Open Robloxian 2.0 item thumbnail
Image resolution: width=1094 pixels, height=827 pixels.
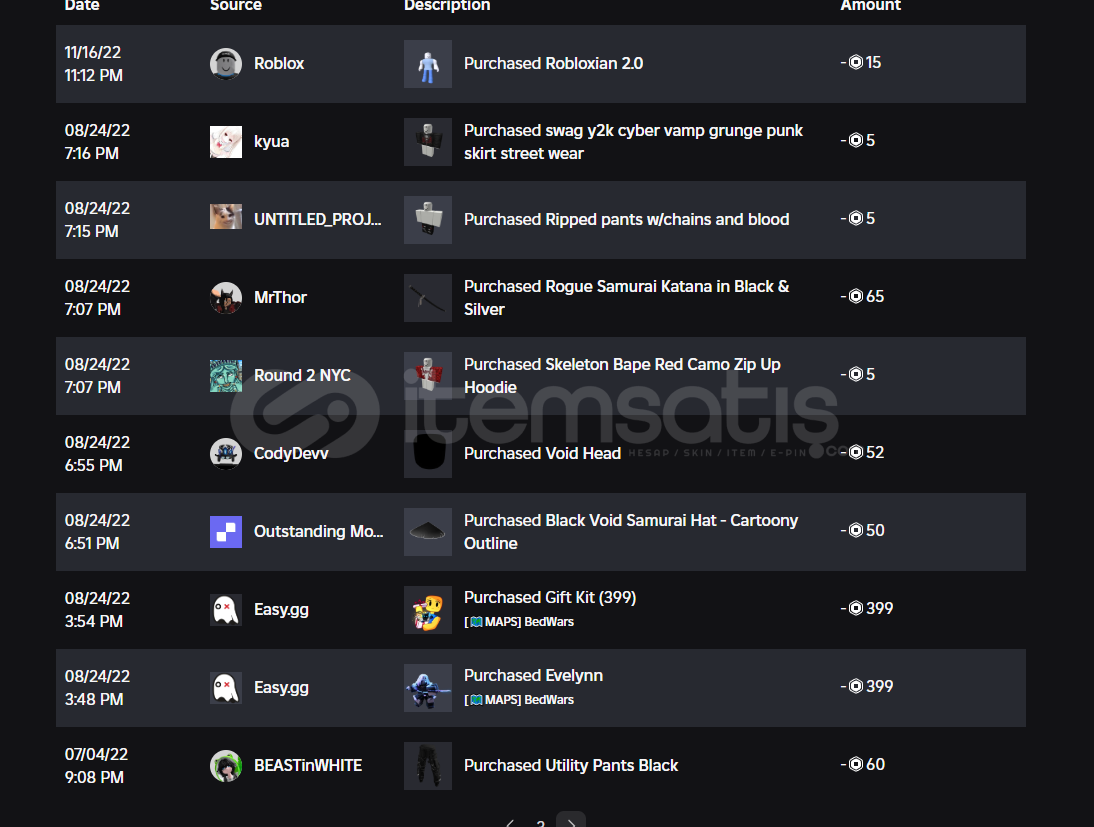click(428, 64)
